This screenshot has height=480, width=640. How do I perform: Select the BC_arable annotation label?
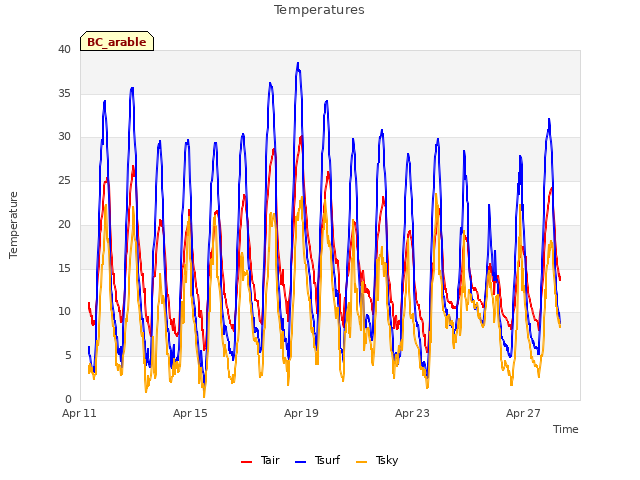[x=117, y=42]
